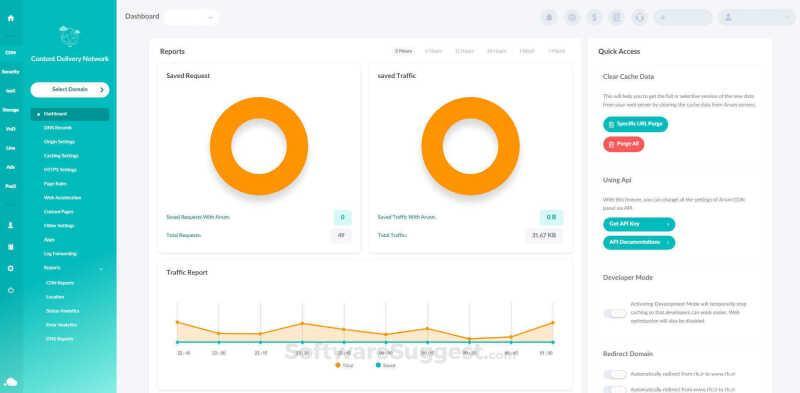800x393 pixels.
Task: Open DNS Reports under Reports
Action: point(60,339)
